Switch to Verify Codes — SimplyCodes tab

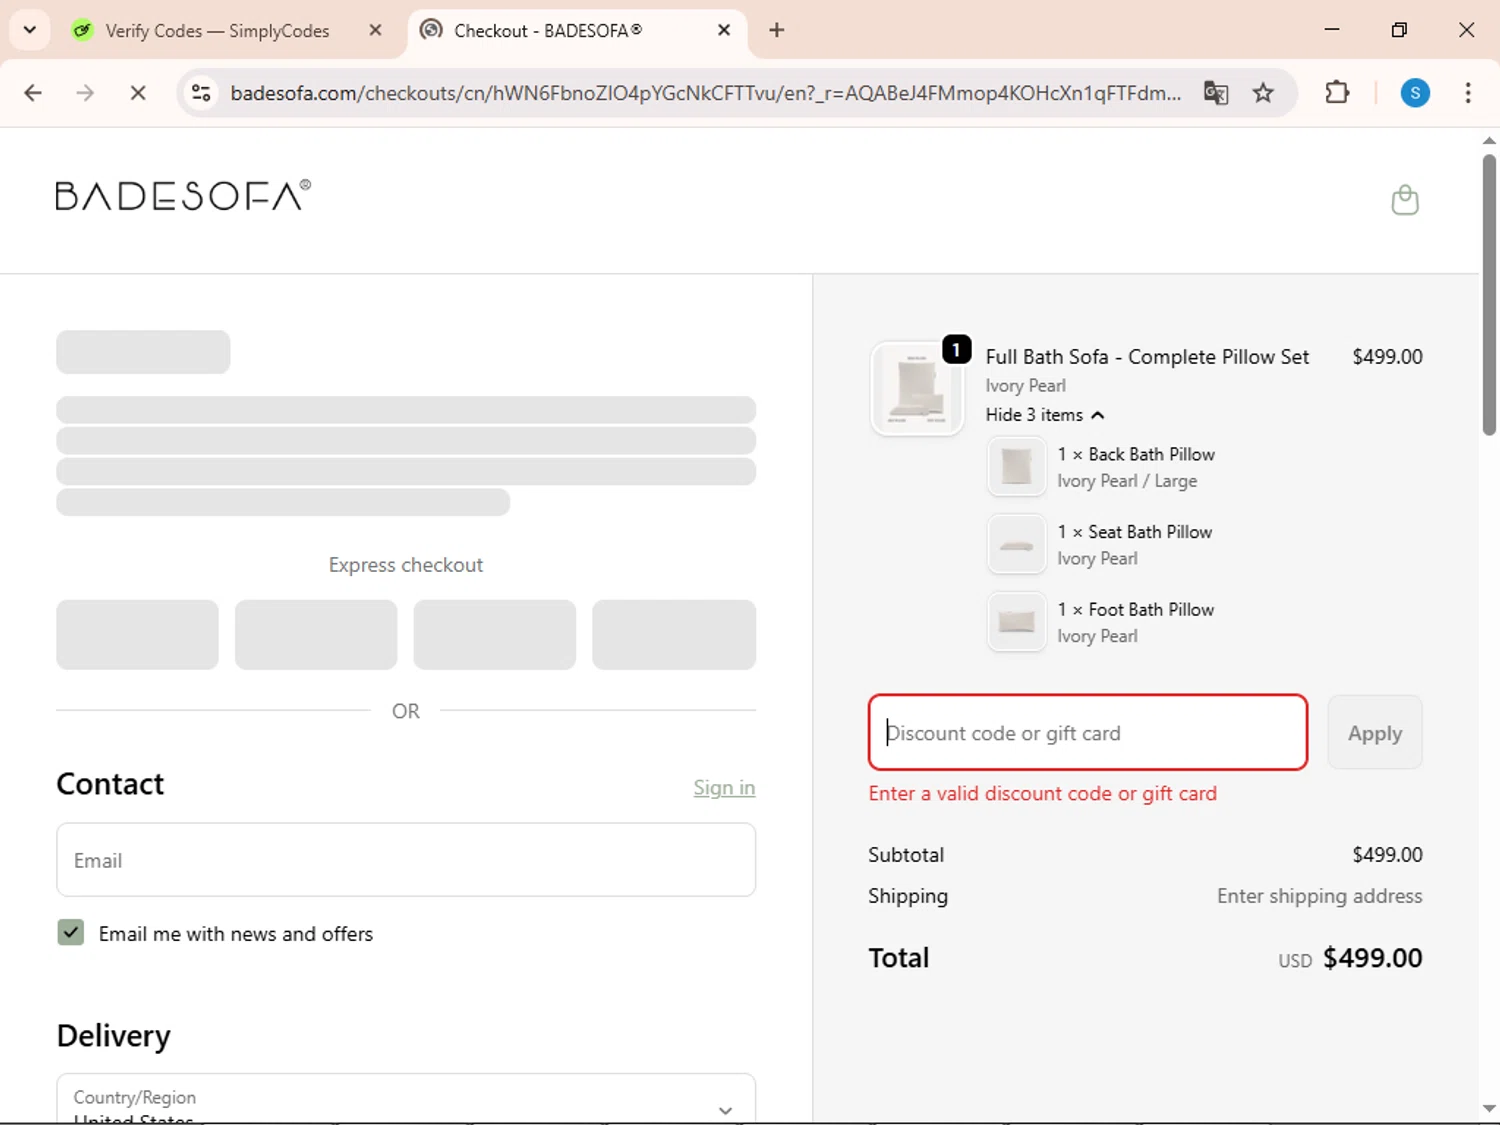click(217, 31)
